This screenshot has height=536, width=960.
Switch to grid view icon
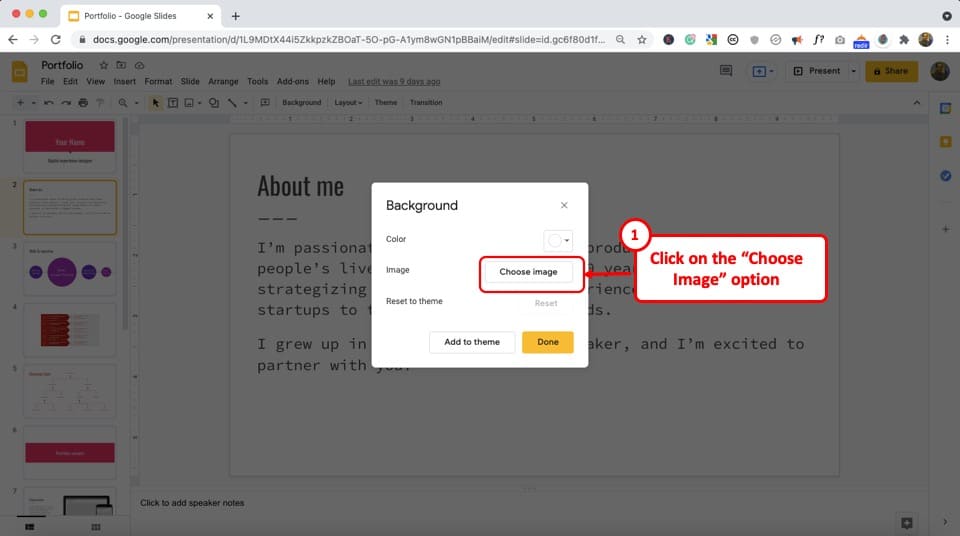tap(96, 527)
